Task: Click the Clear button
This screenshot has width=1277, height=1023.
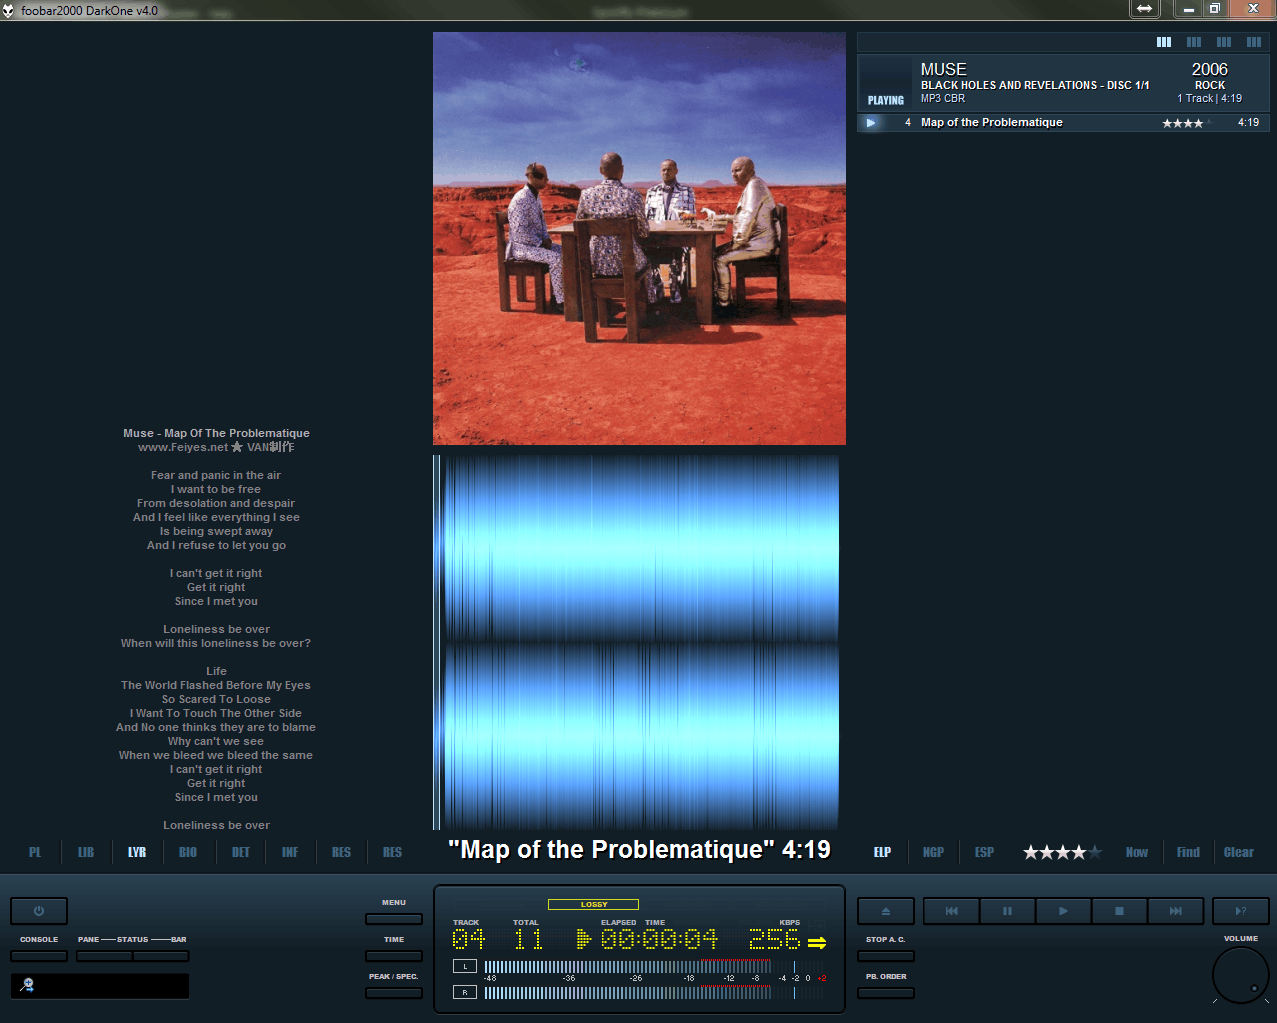Action: click(x=1239, y=852)
